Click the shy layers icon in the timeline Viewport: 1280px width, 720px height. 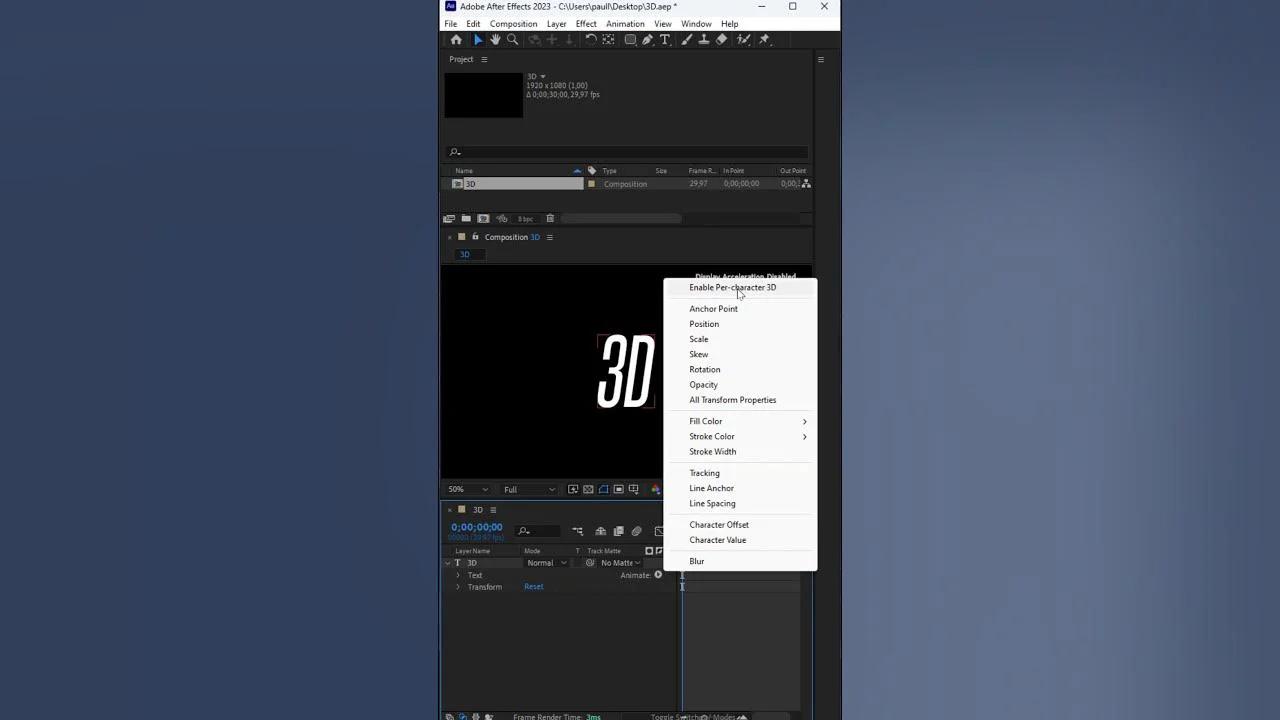[600, 531]
